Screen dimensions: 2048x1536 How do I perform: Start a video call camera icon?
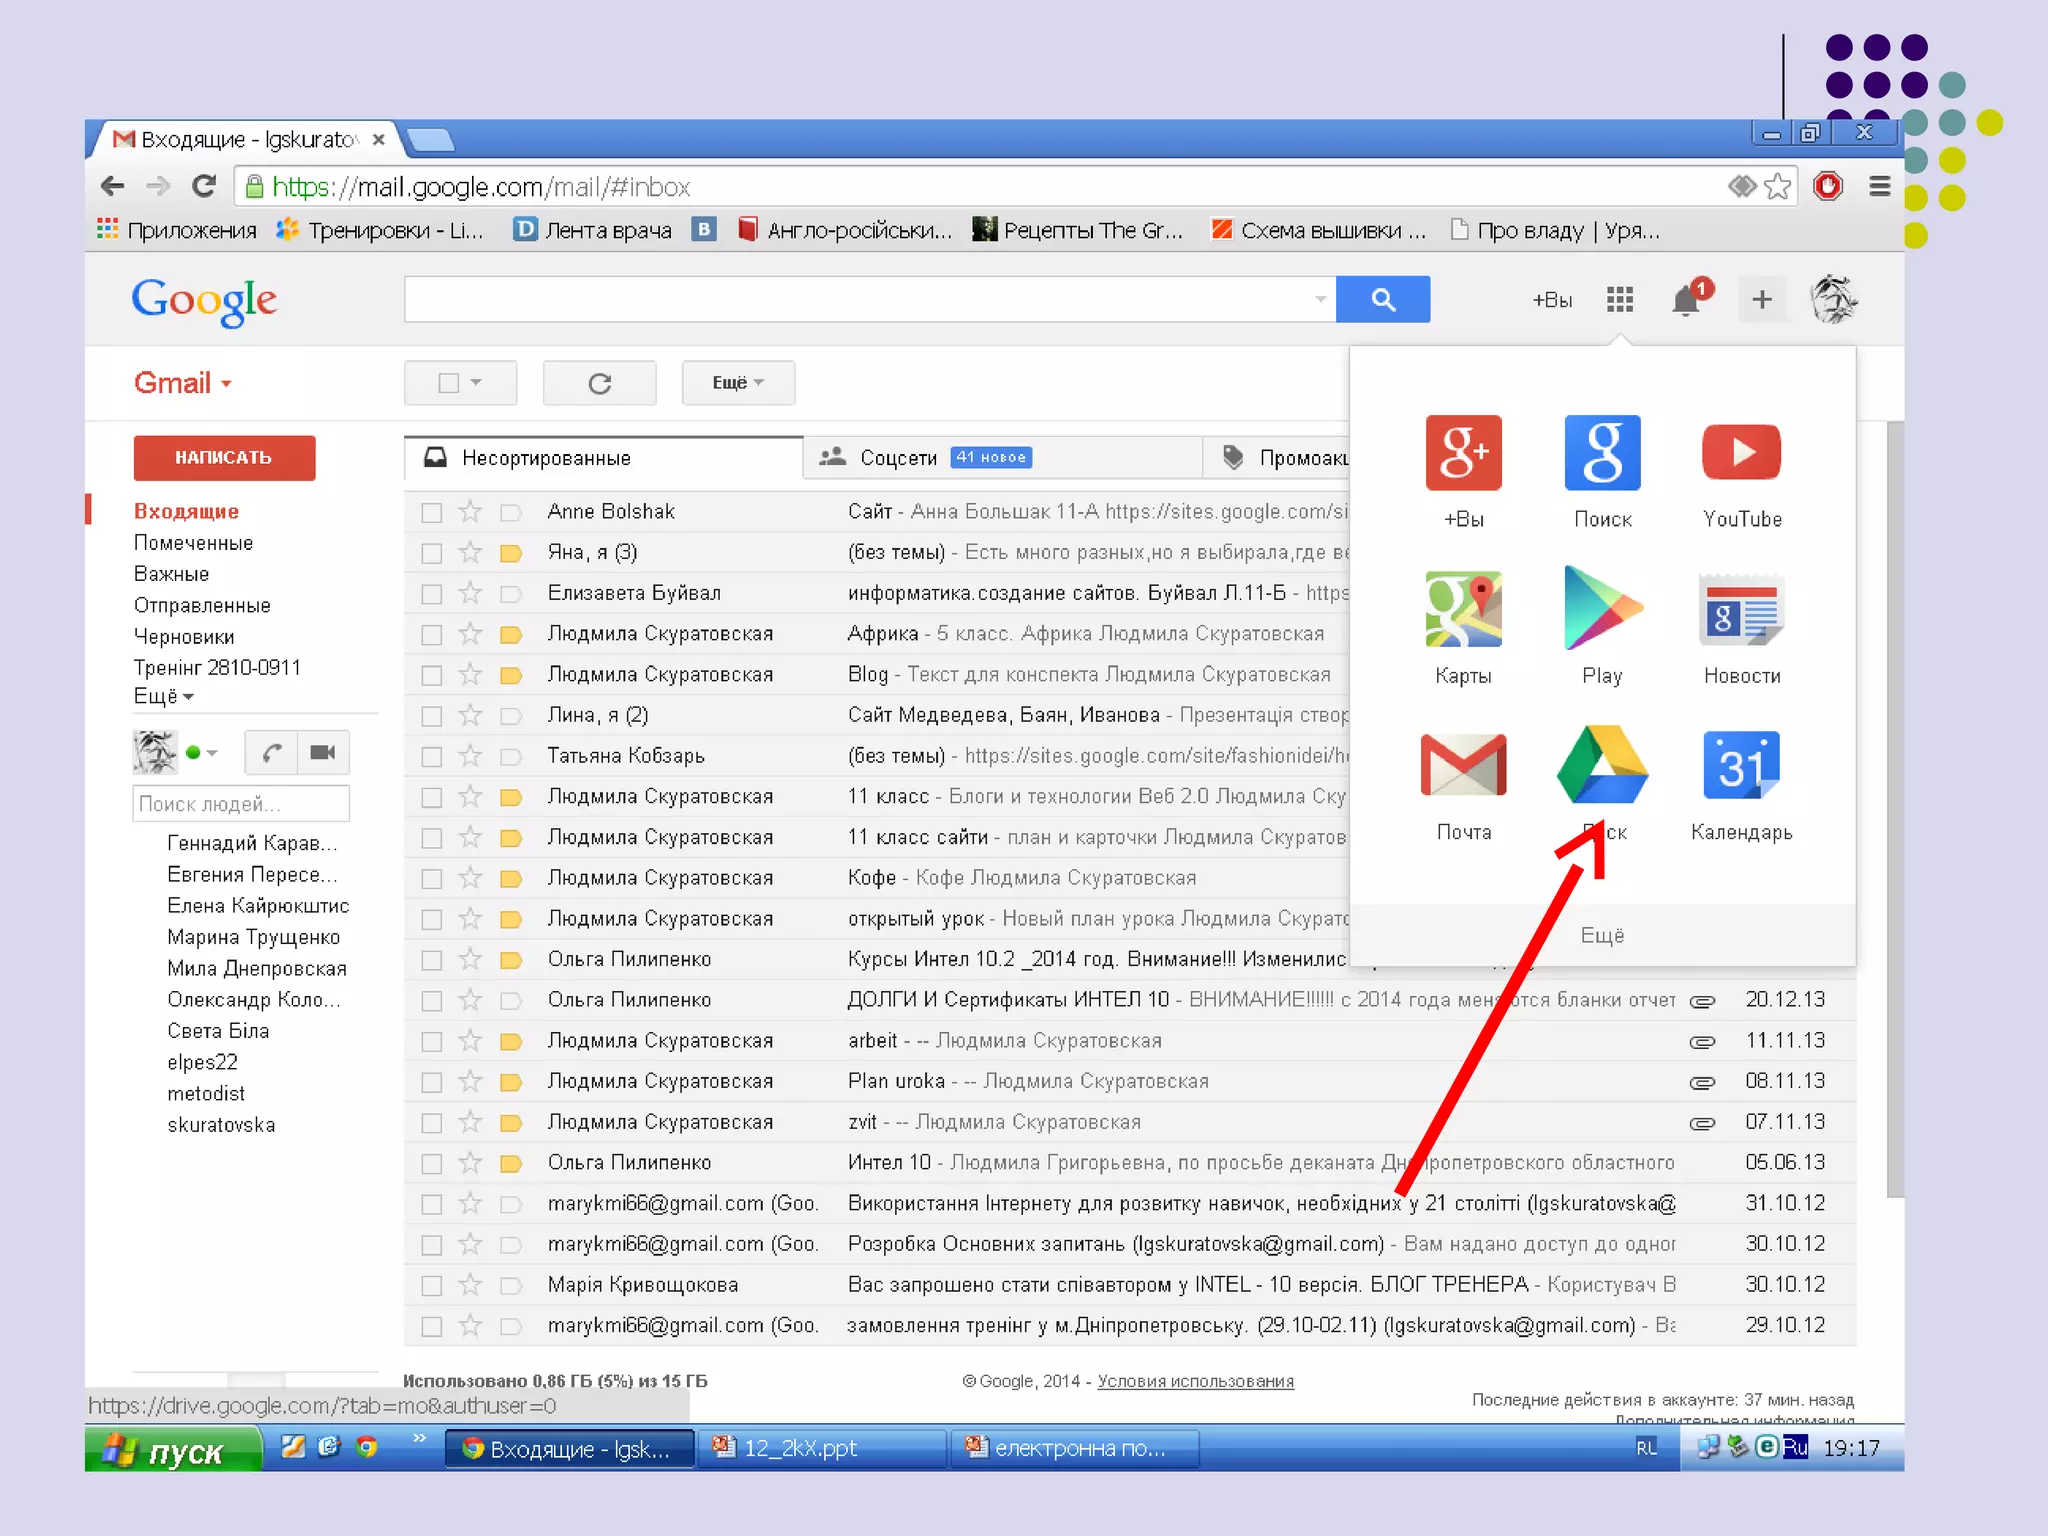click(322, 753)
